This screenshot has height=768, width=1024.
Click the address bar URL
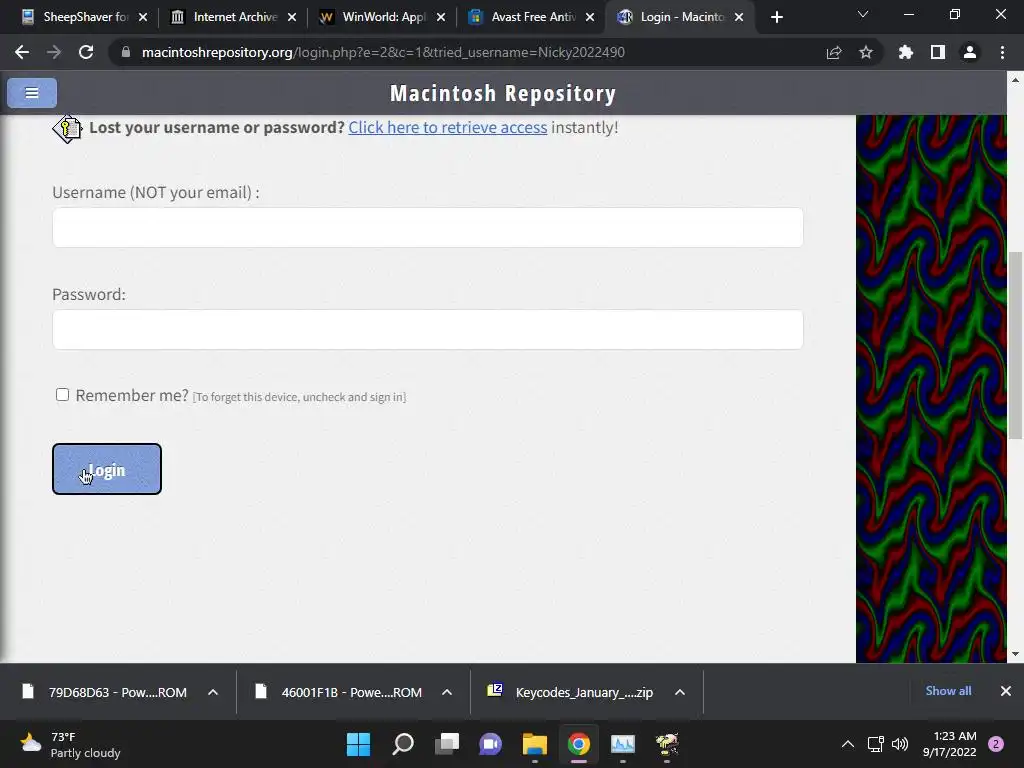coord(383,52)
